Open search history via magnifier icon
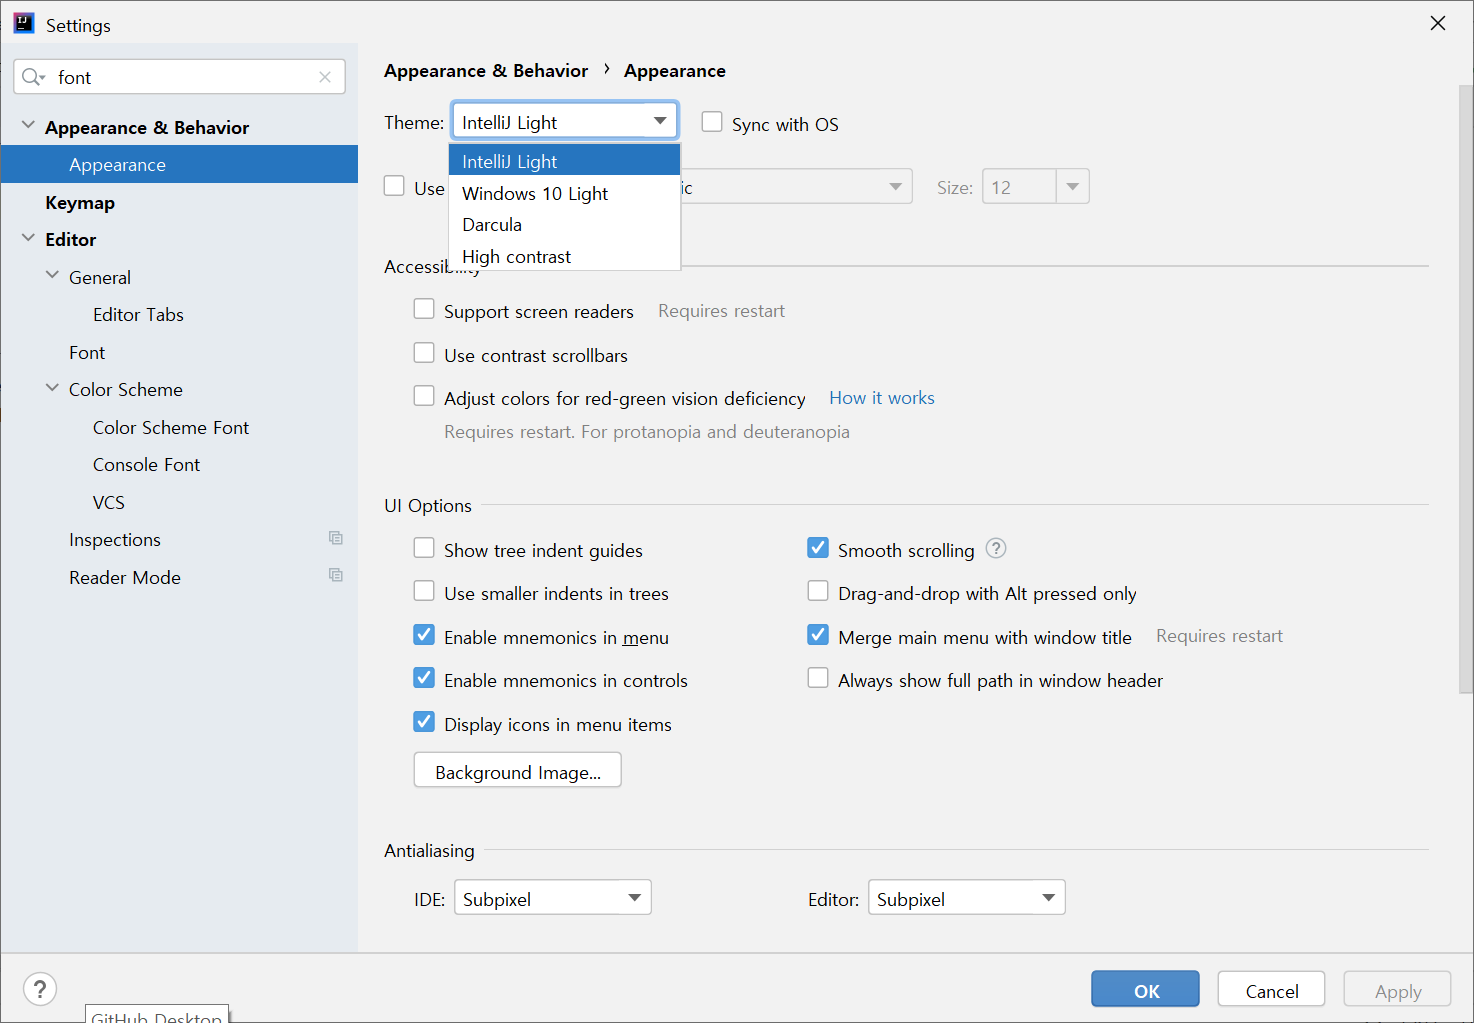Screen dimensions: 1474x1023 pos(33,77)
